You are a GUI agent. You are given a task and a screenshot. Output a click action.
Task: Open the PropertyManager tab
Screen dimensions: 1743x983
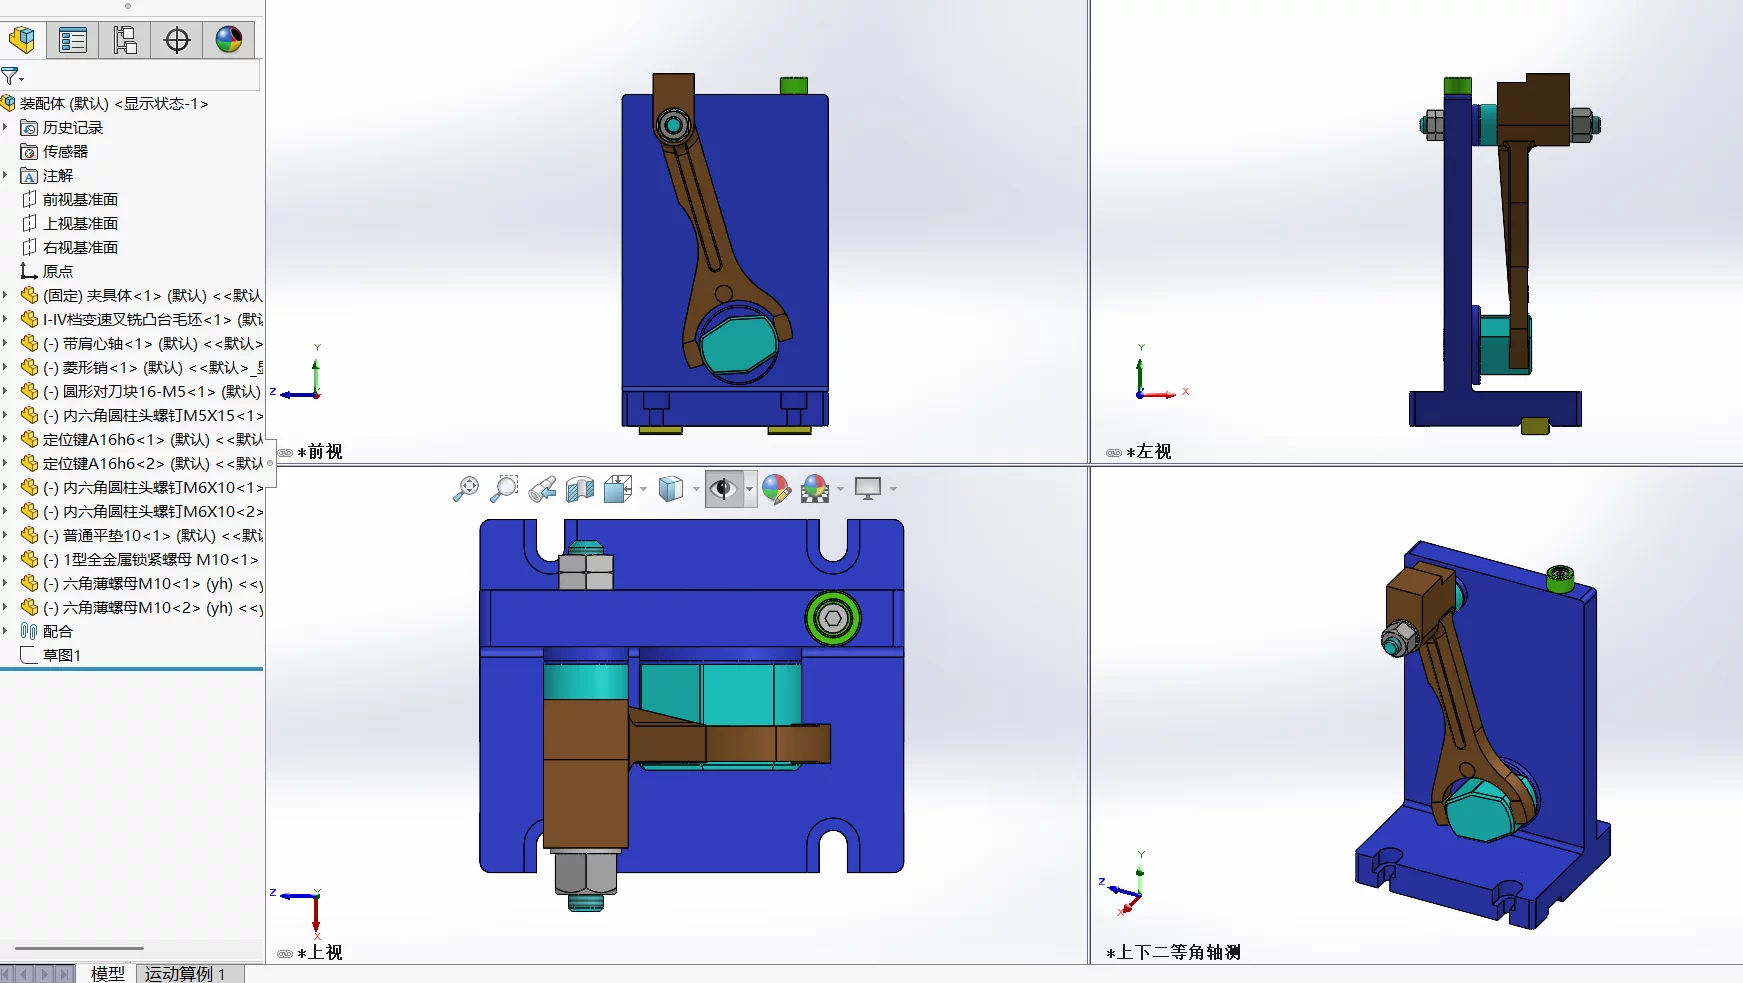(73, 40)
